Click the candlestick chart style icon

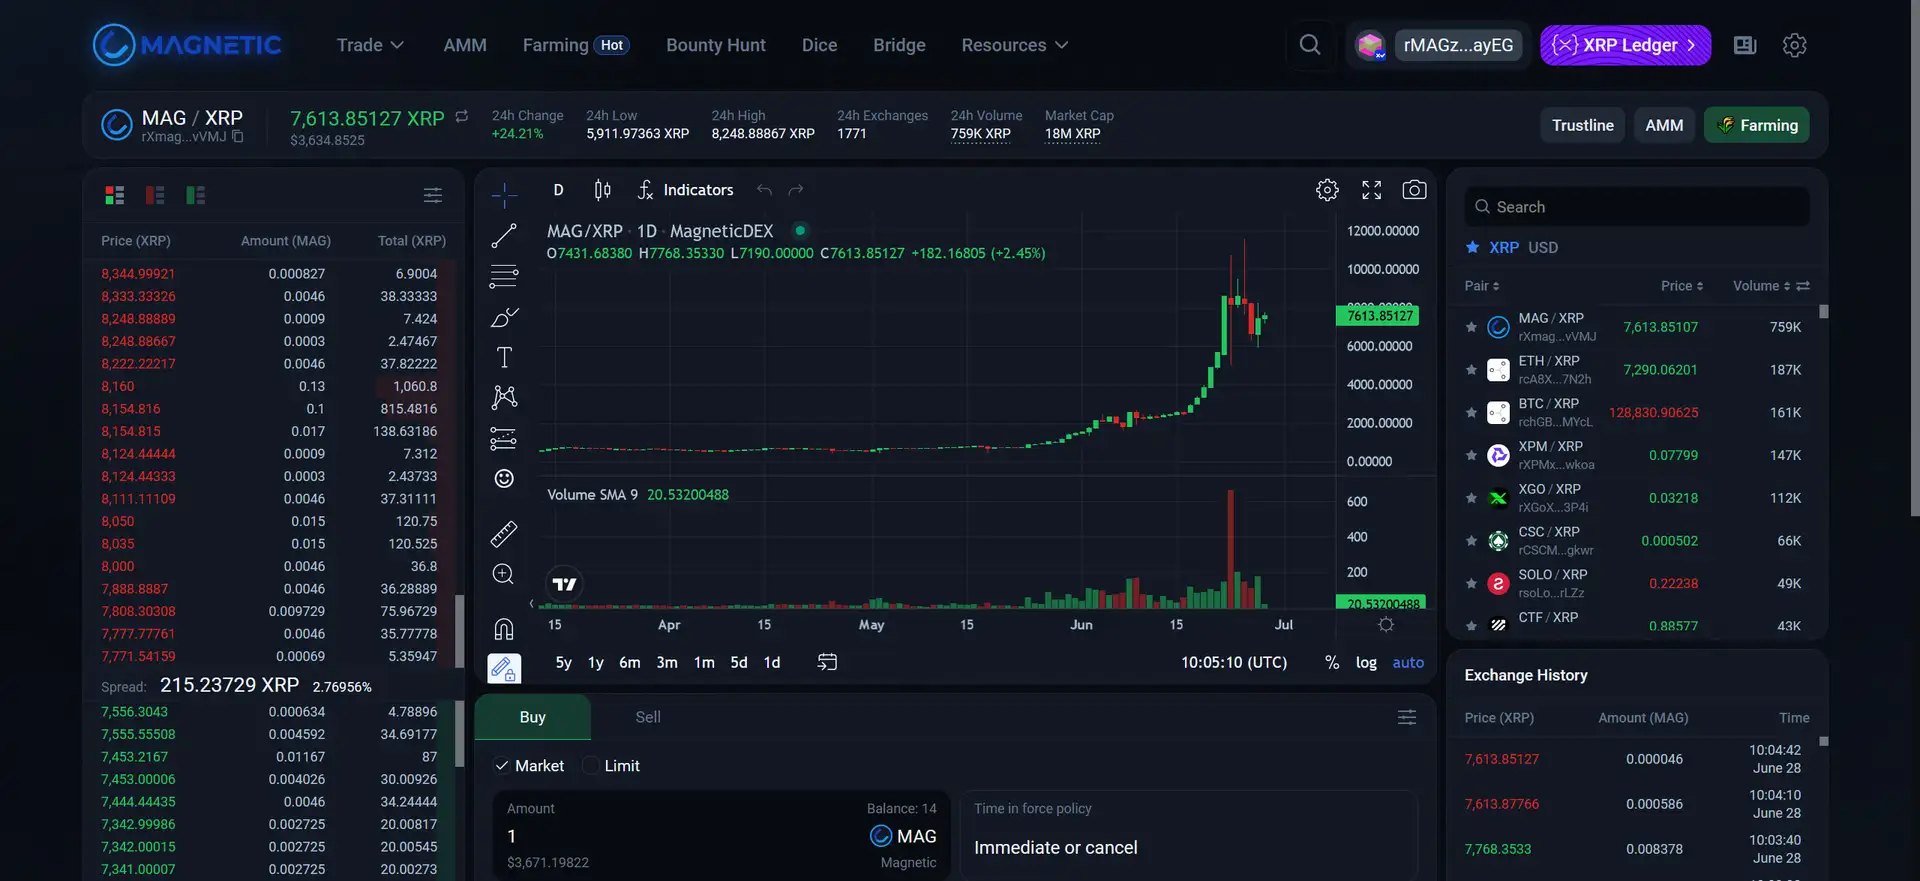click(602, 190)
